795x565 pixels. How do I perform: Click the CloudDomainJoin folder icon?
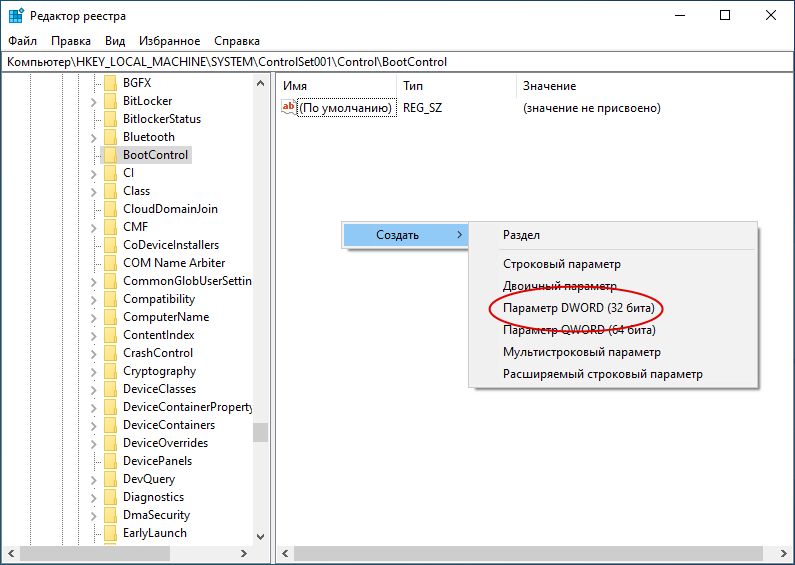point(110,209)
